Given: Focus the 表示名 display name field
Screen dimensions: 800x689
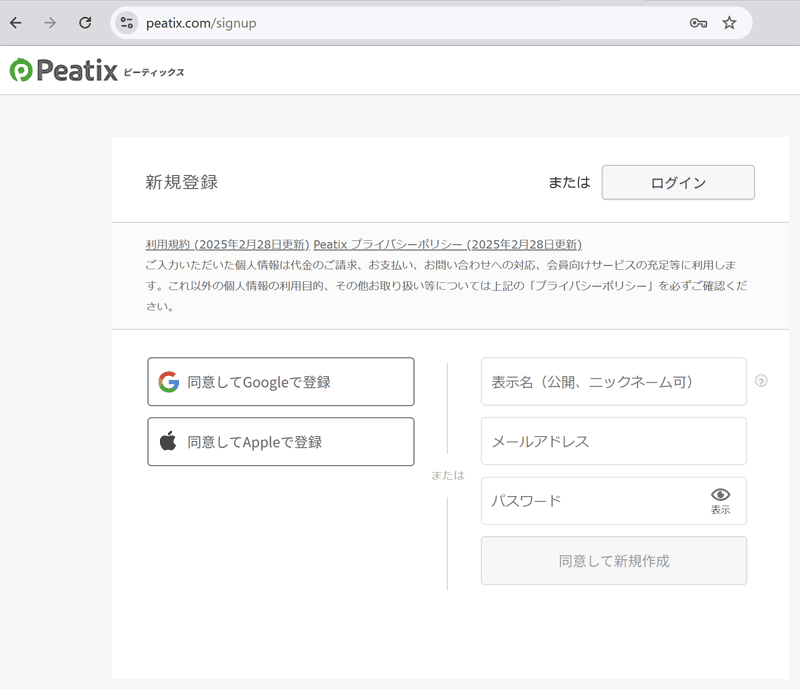Looking at the screenshot, I should 614,382.
